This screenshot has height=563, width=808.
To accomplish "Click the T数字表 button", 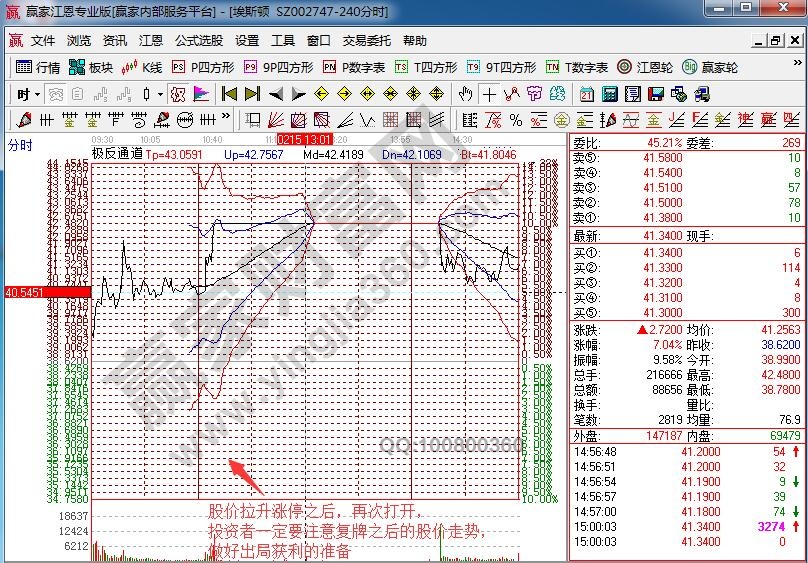I will click(578, 68).
